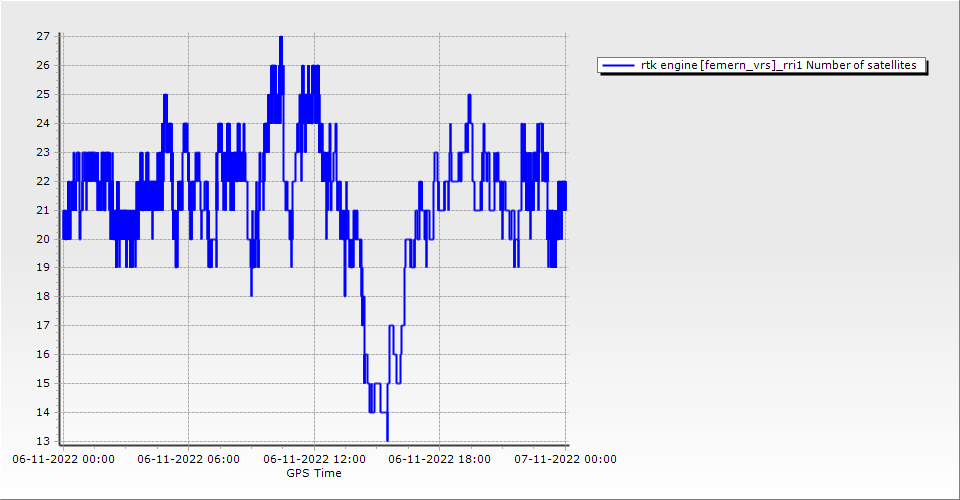Click the '06-11-2022 00:00' x-axis label
Screen dimensions: 960x500
tap(63, 459)
